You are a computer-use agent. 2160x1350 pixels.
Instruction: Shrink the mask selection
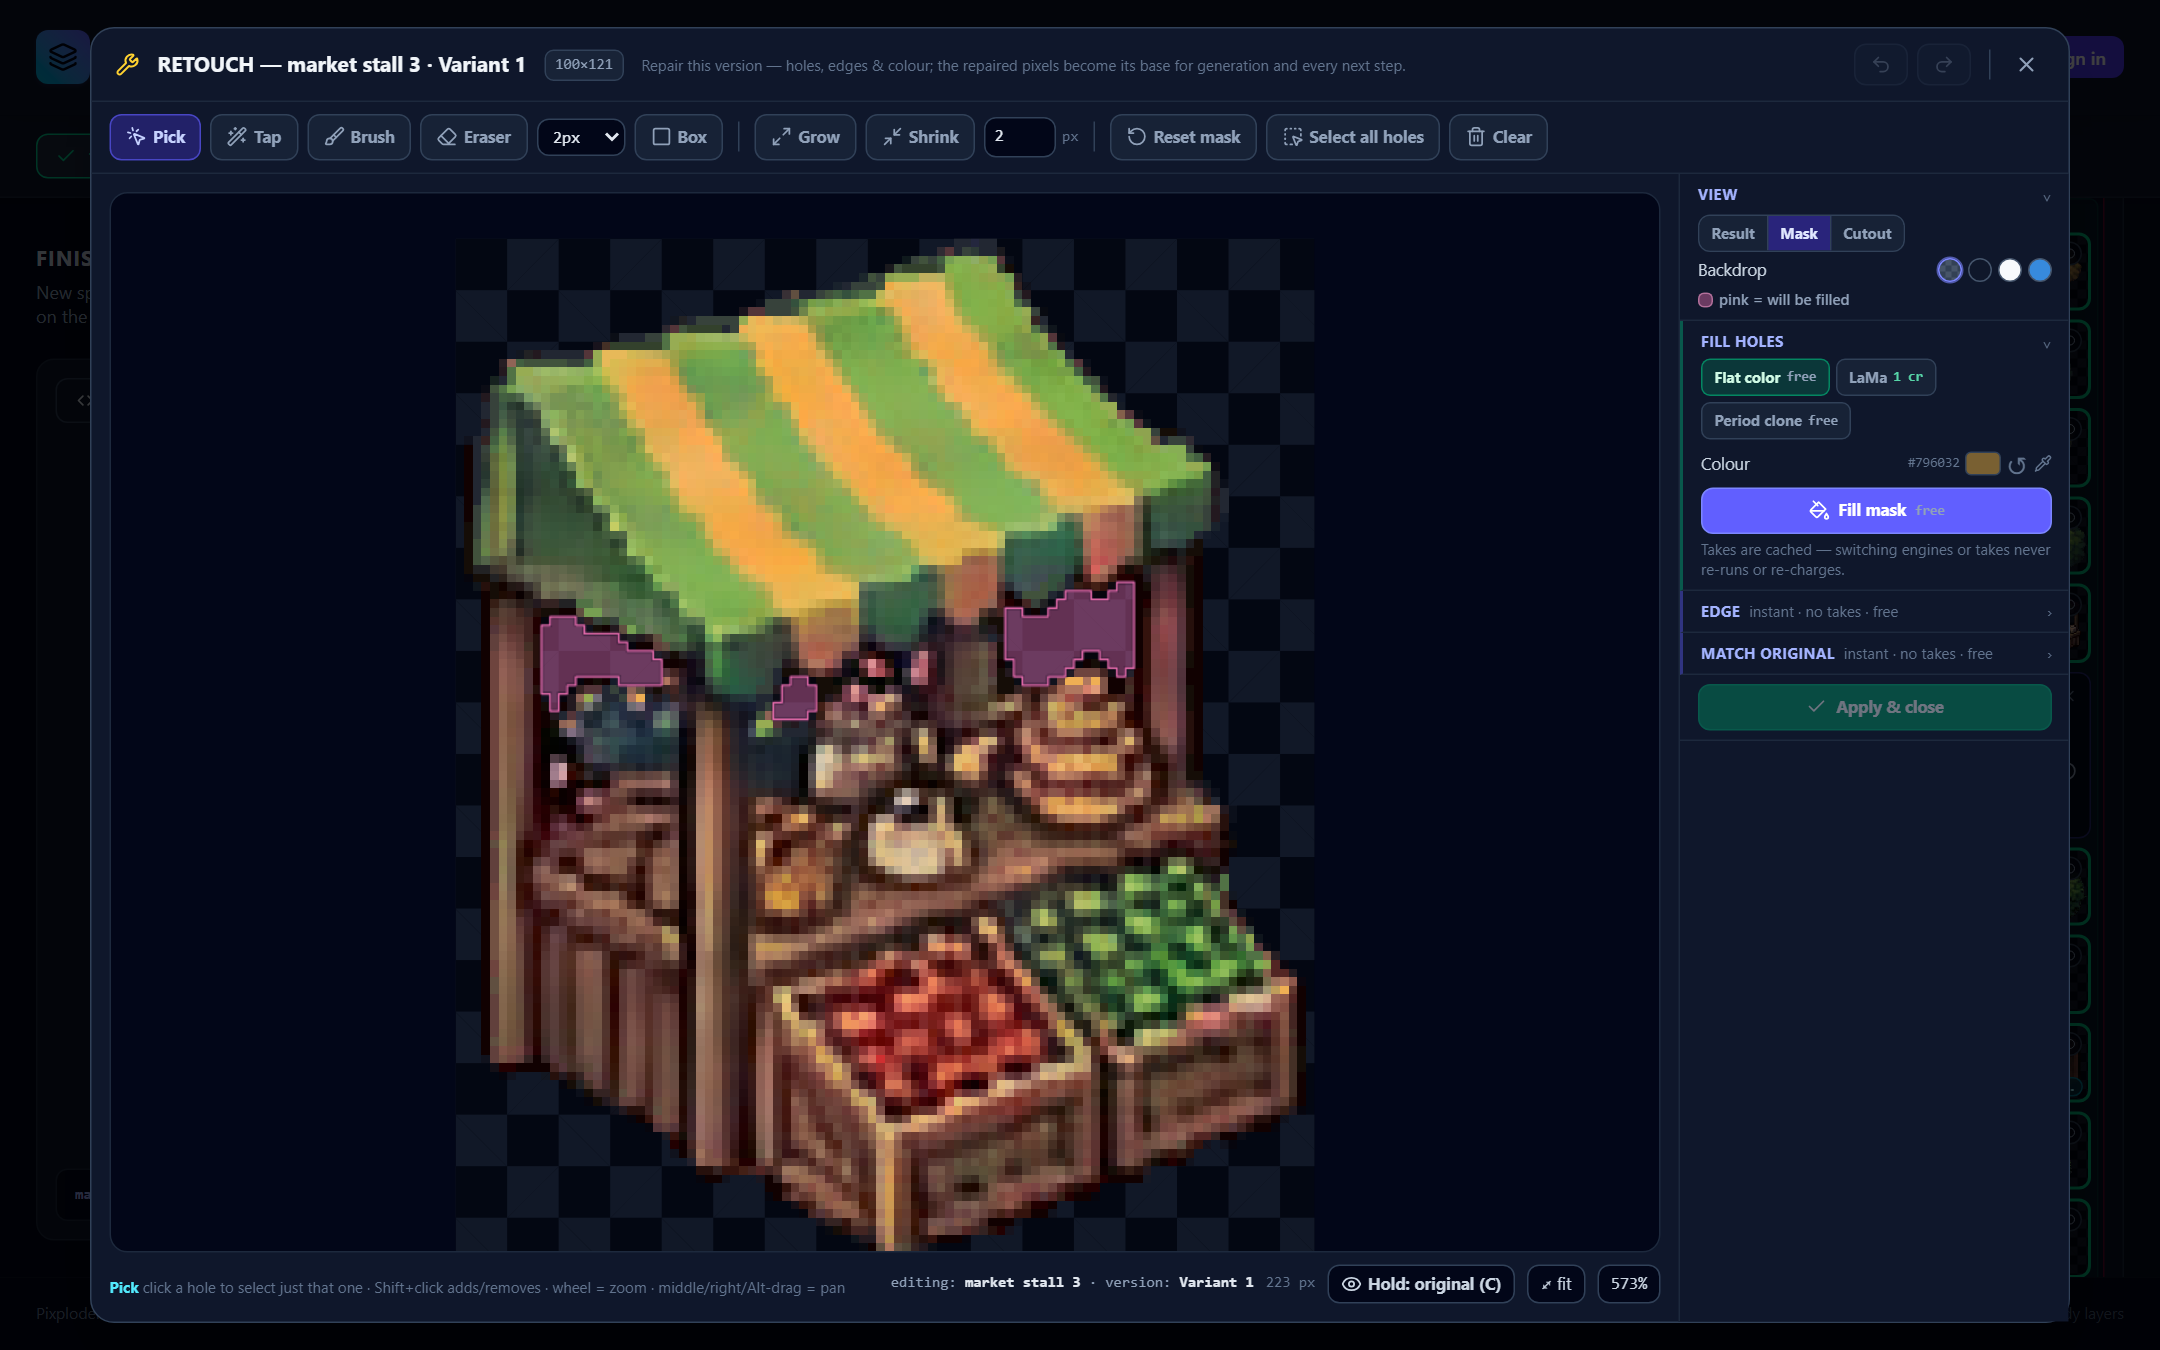[x=920, y=137]
